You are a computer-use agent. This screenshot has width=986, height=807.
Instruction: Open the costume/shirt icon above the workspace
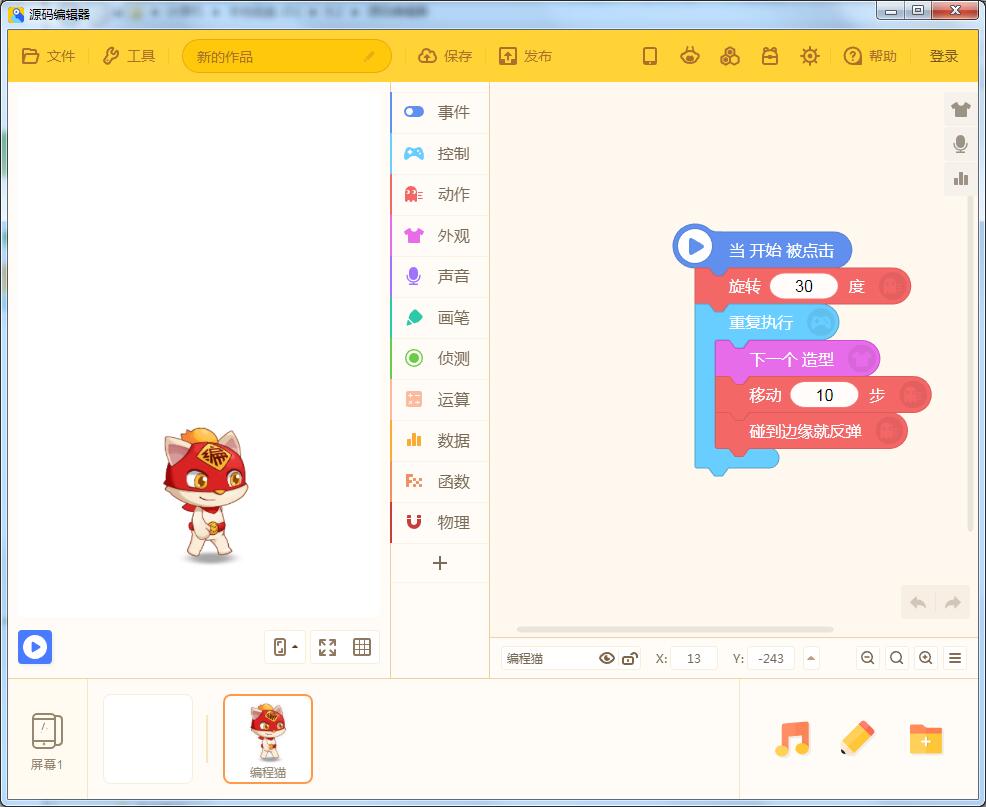(960, 109)
